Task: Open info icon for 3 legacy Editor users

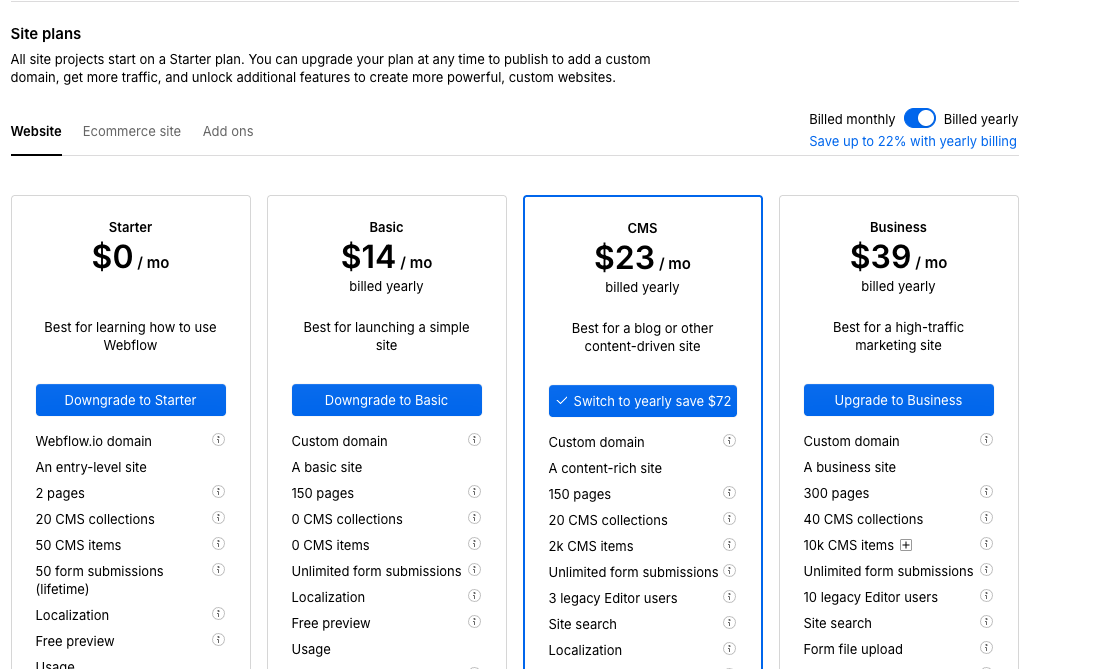Action: click(729, 597)
